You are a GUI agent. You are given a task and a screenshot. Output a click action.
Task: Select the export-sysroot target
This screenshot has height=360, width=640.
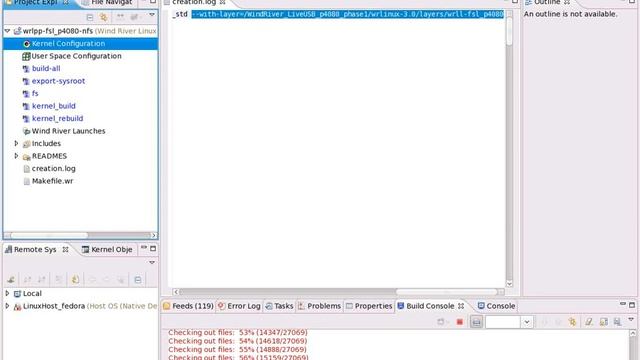point(58,81)
